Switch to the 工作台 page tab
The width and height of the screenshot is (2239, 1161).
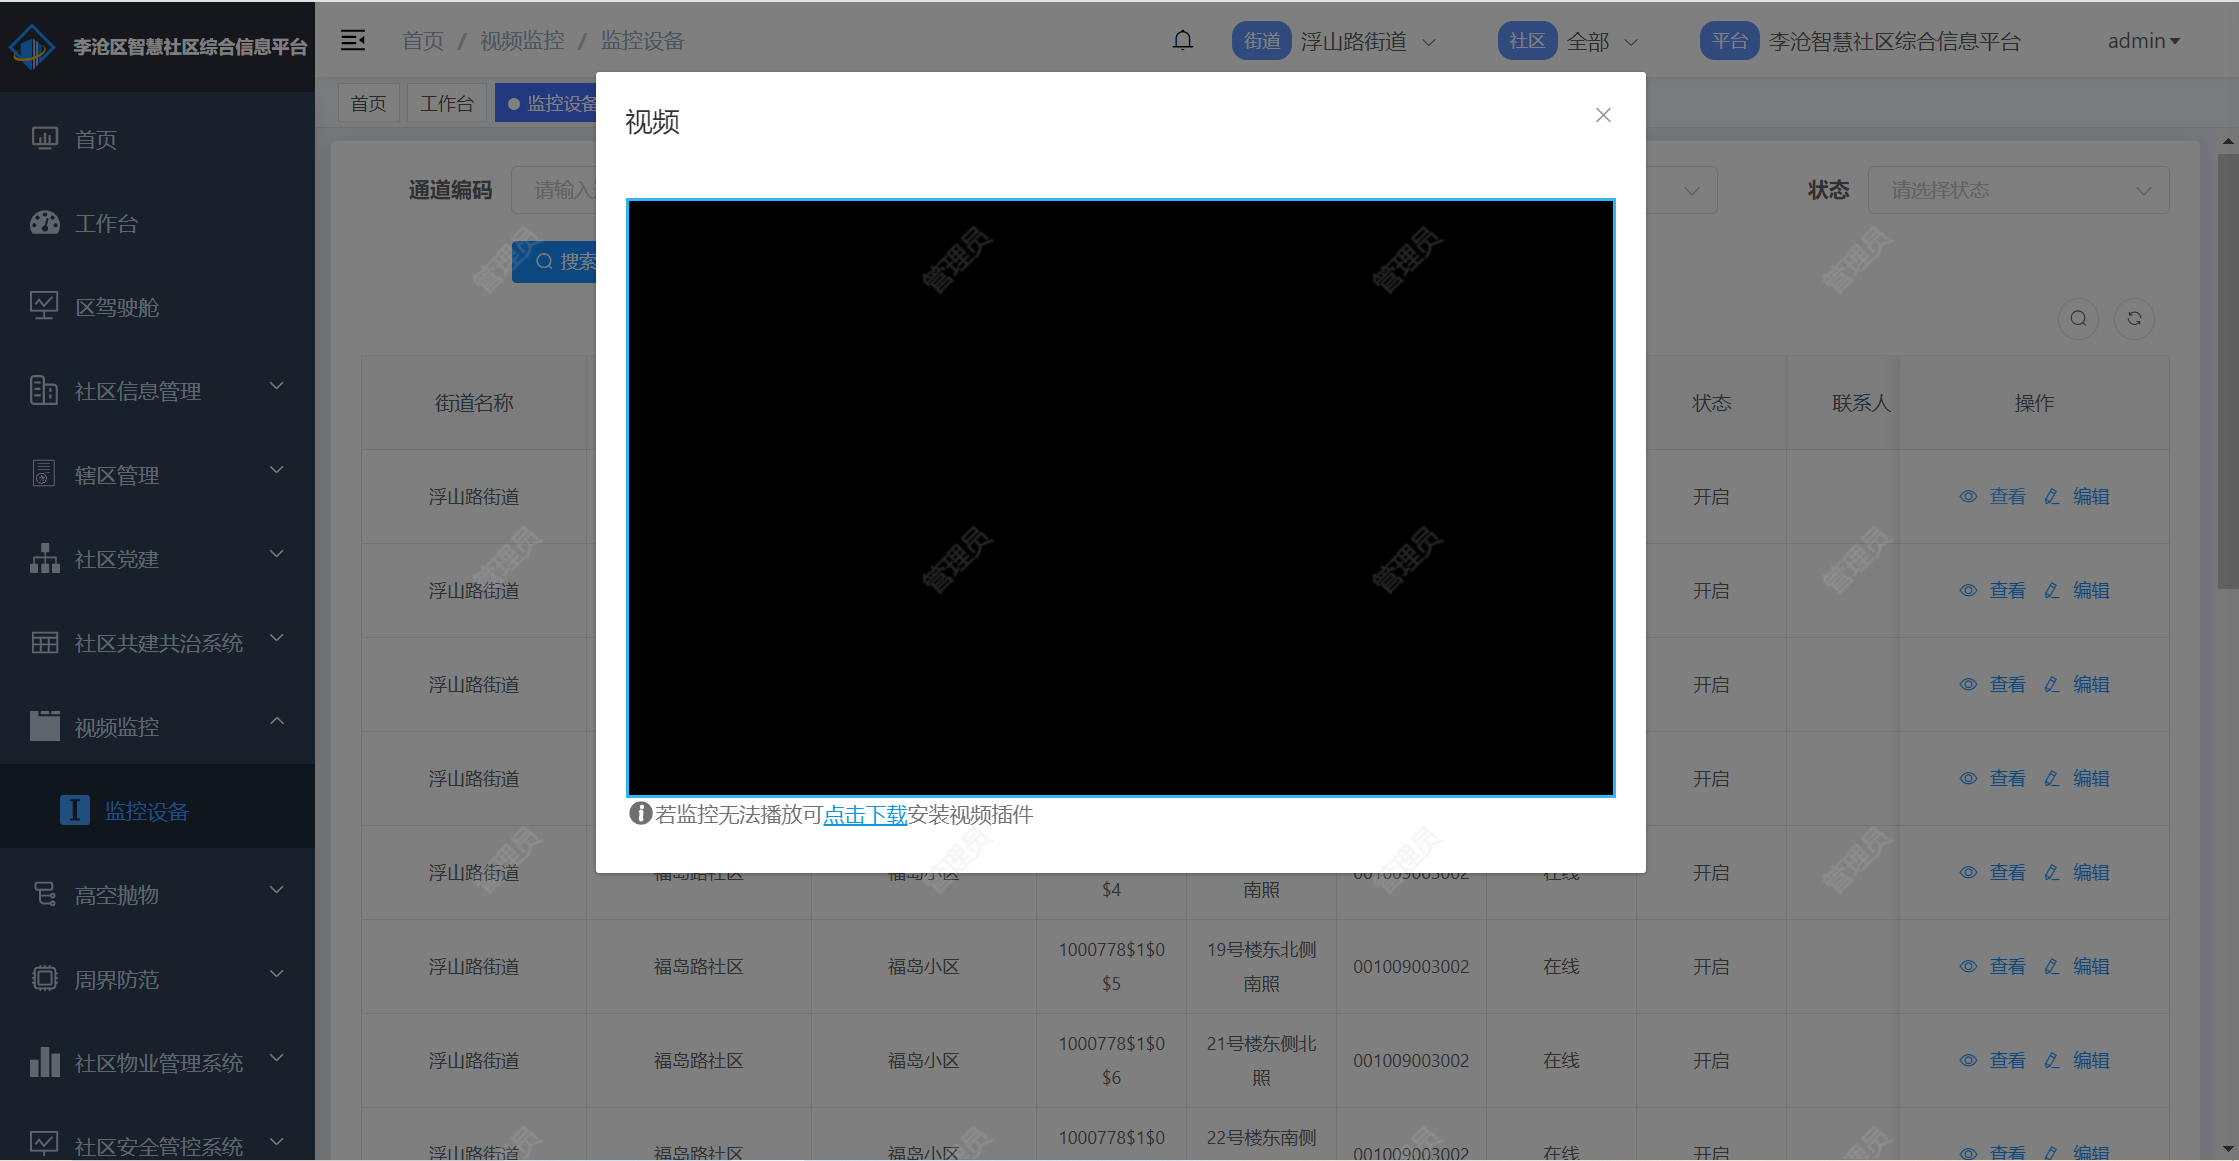tap(447, 103)
